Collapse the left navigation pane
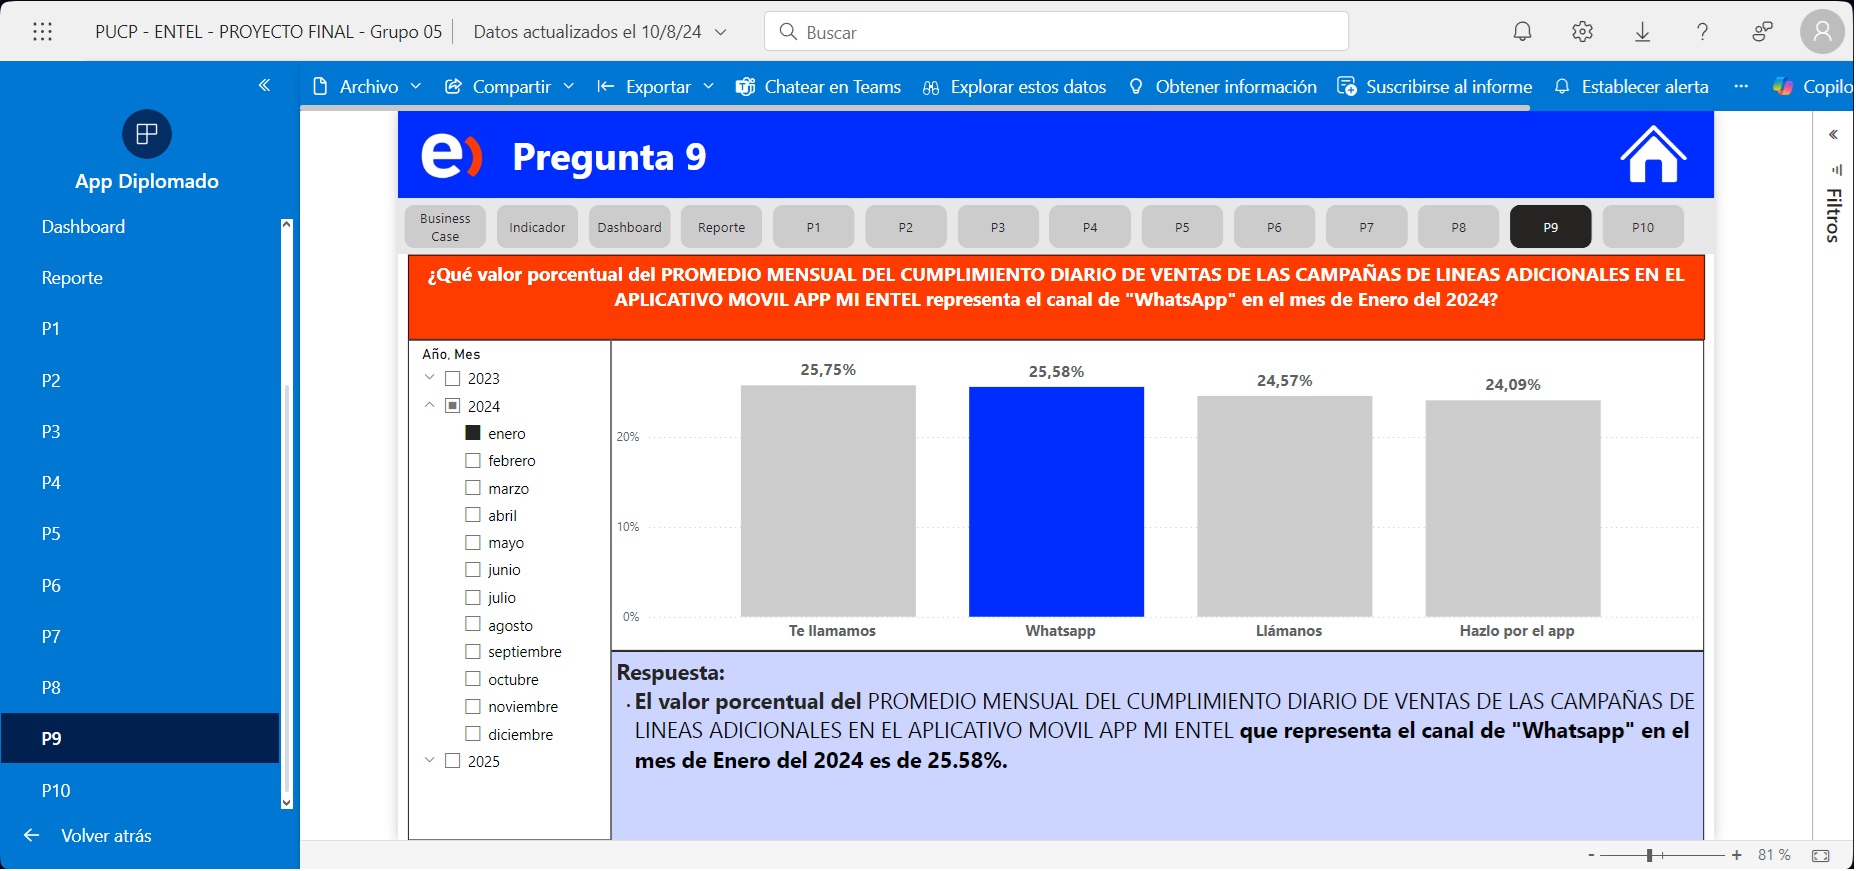 pyautogui.click(x=265, y=86)
